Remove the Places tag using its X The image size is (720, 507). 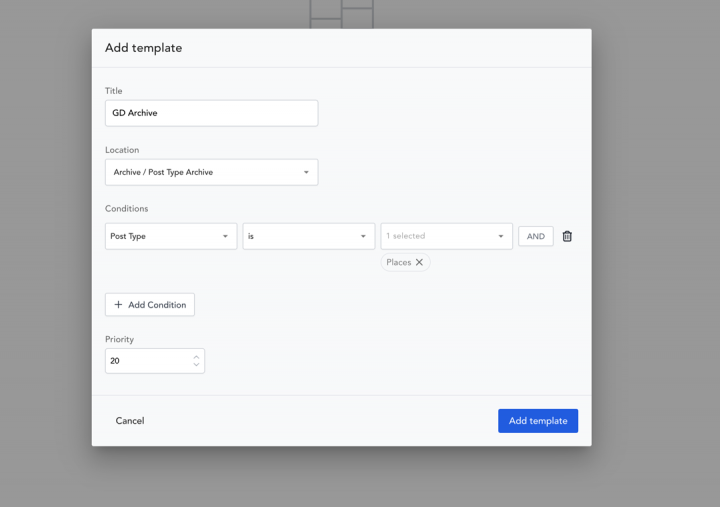tap(419, 262)
